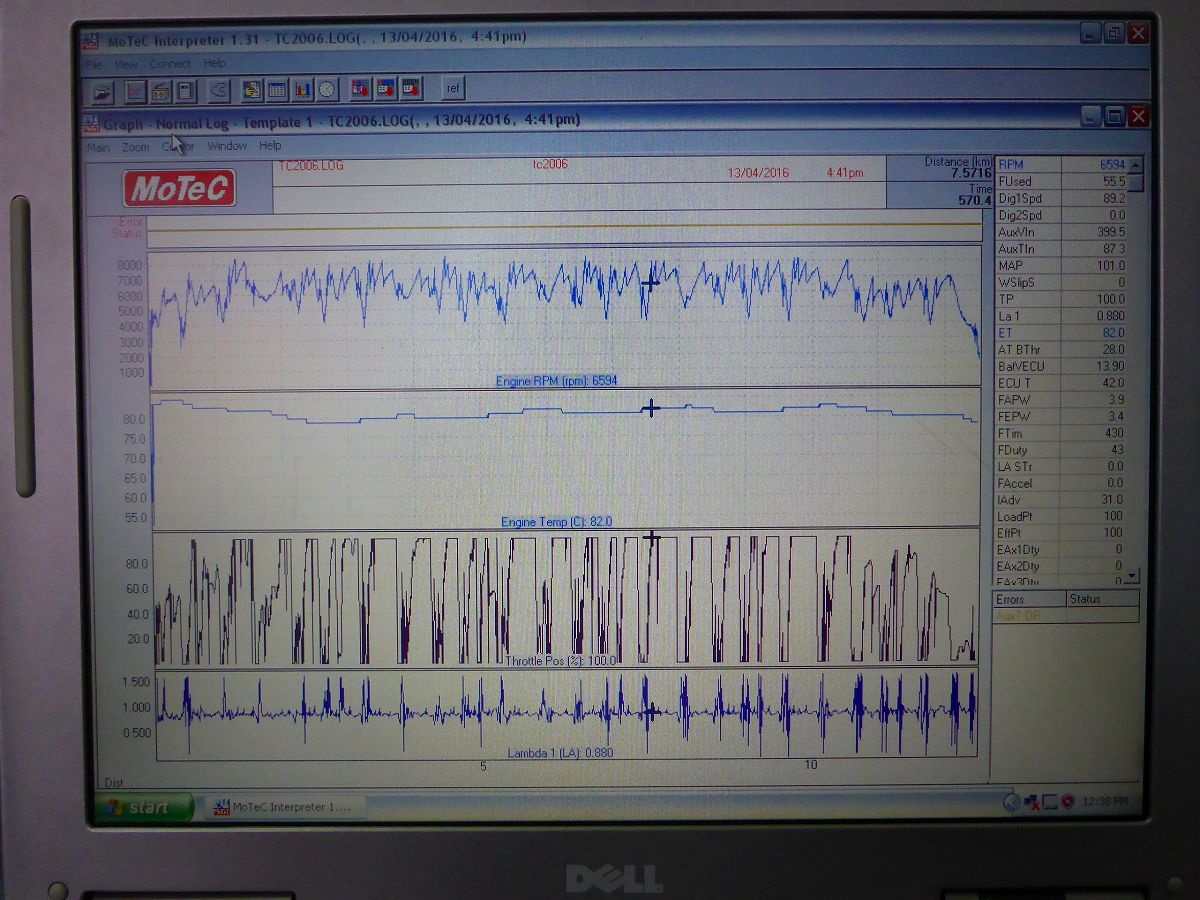Select the LoadPt channel row
Image resolution: width=1200 pixels, height=900 pixels.
1061,516
